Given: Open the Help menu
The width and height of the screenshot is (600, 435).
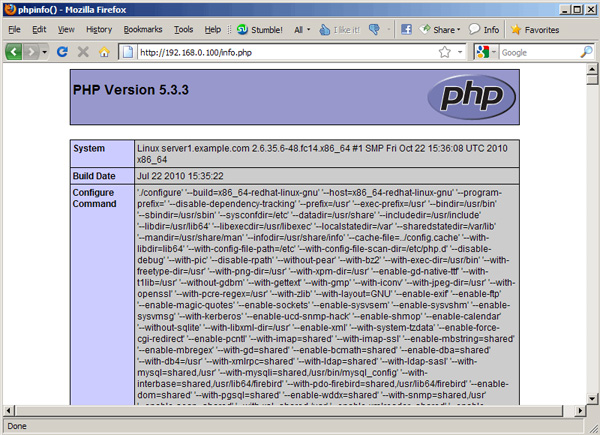Looking at the screenshot, I should pos(212,29).
